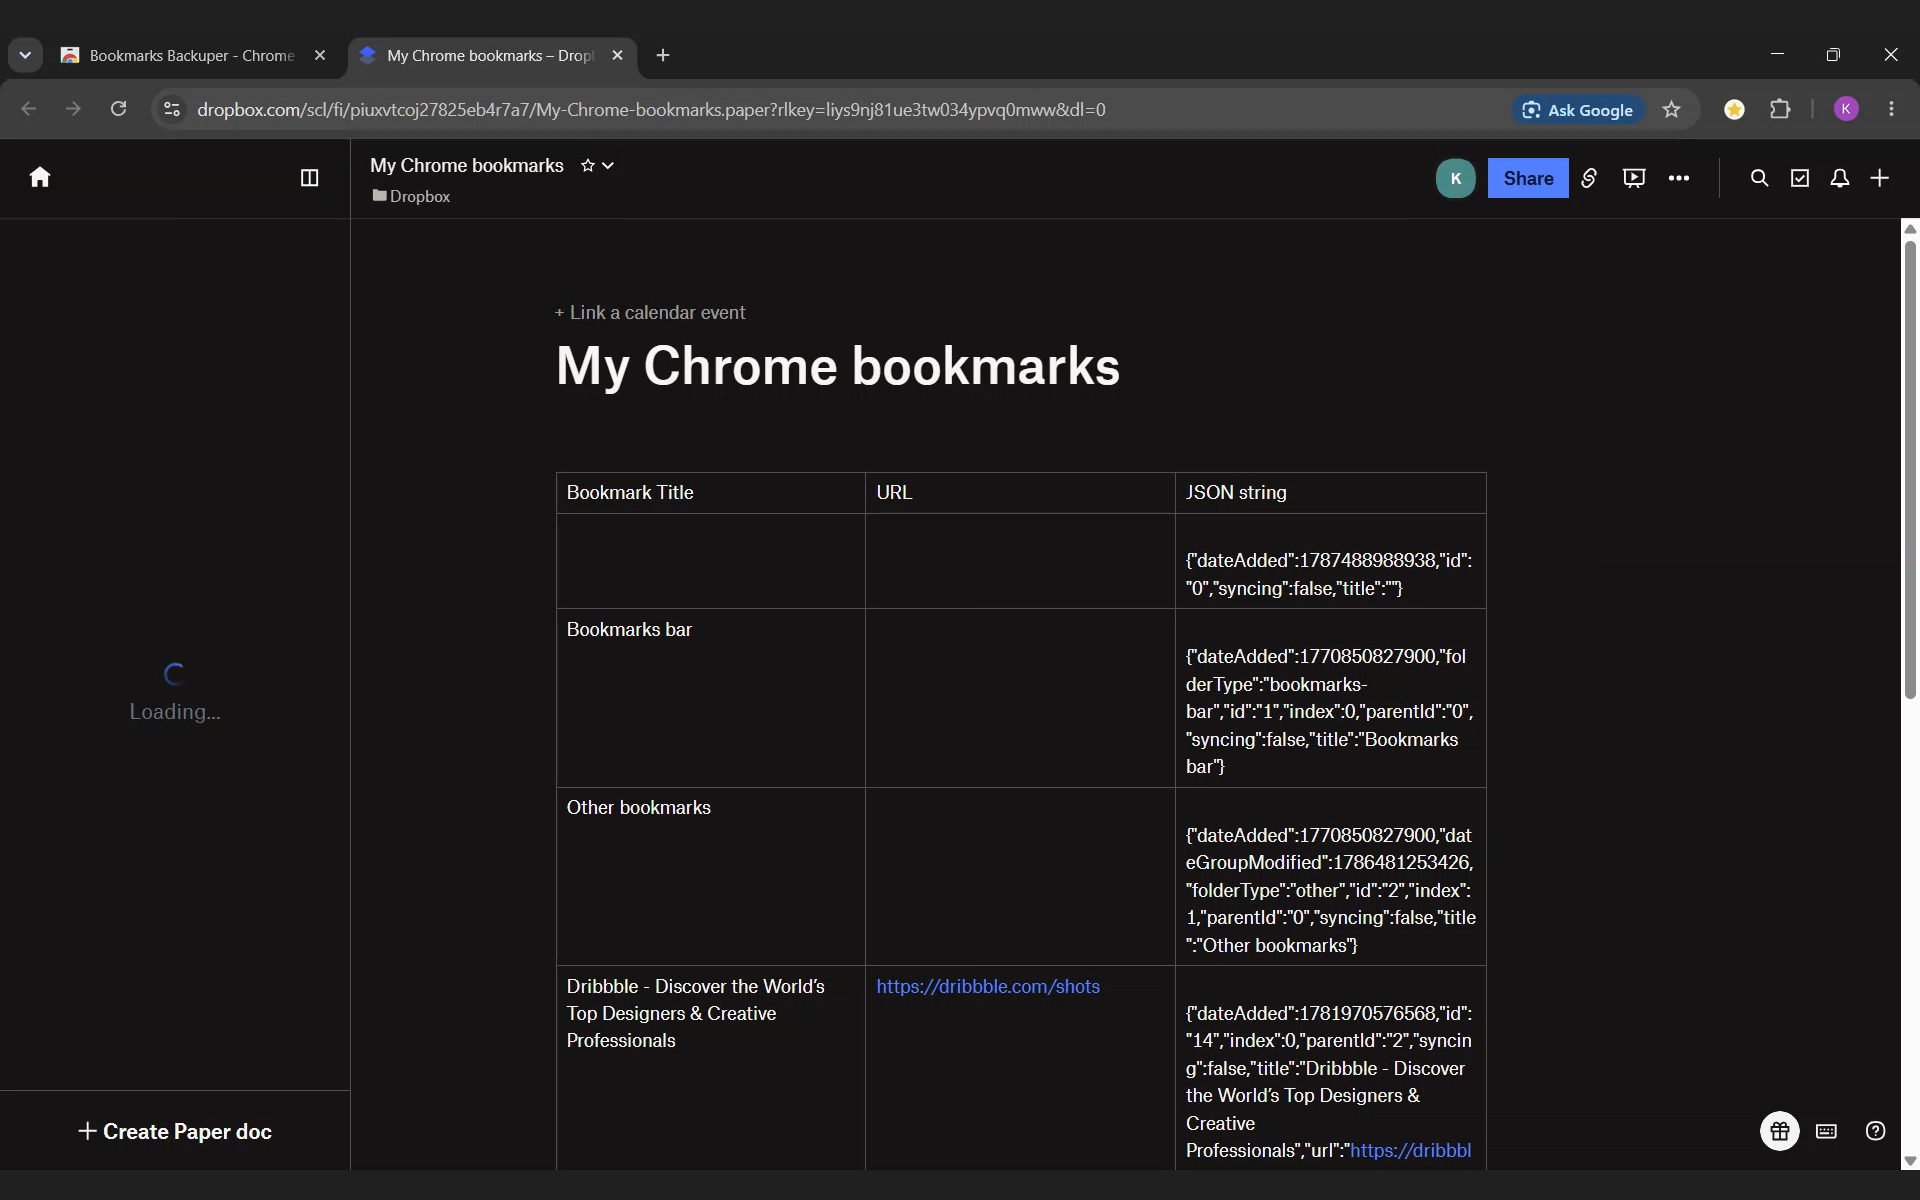Screen dimensions: 1920x1200
Task: Click the Dribbble bookmark title cell
Action: pos(711,1067)
